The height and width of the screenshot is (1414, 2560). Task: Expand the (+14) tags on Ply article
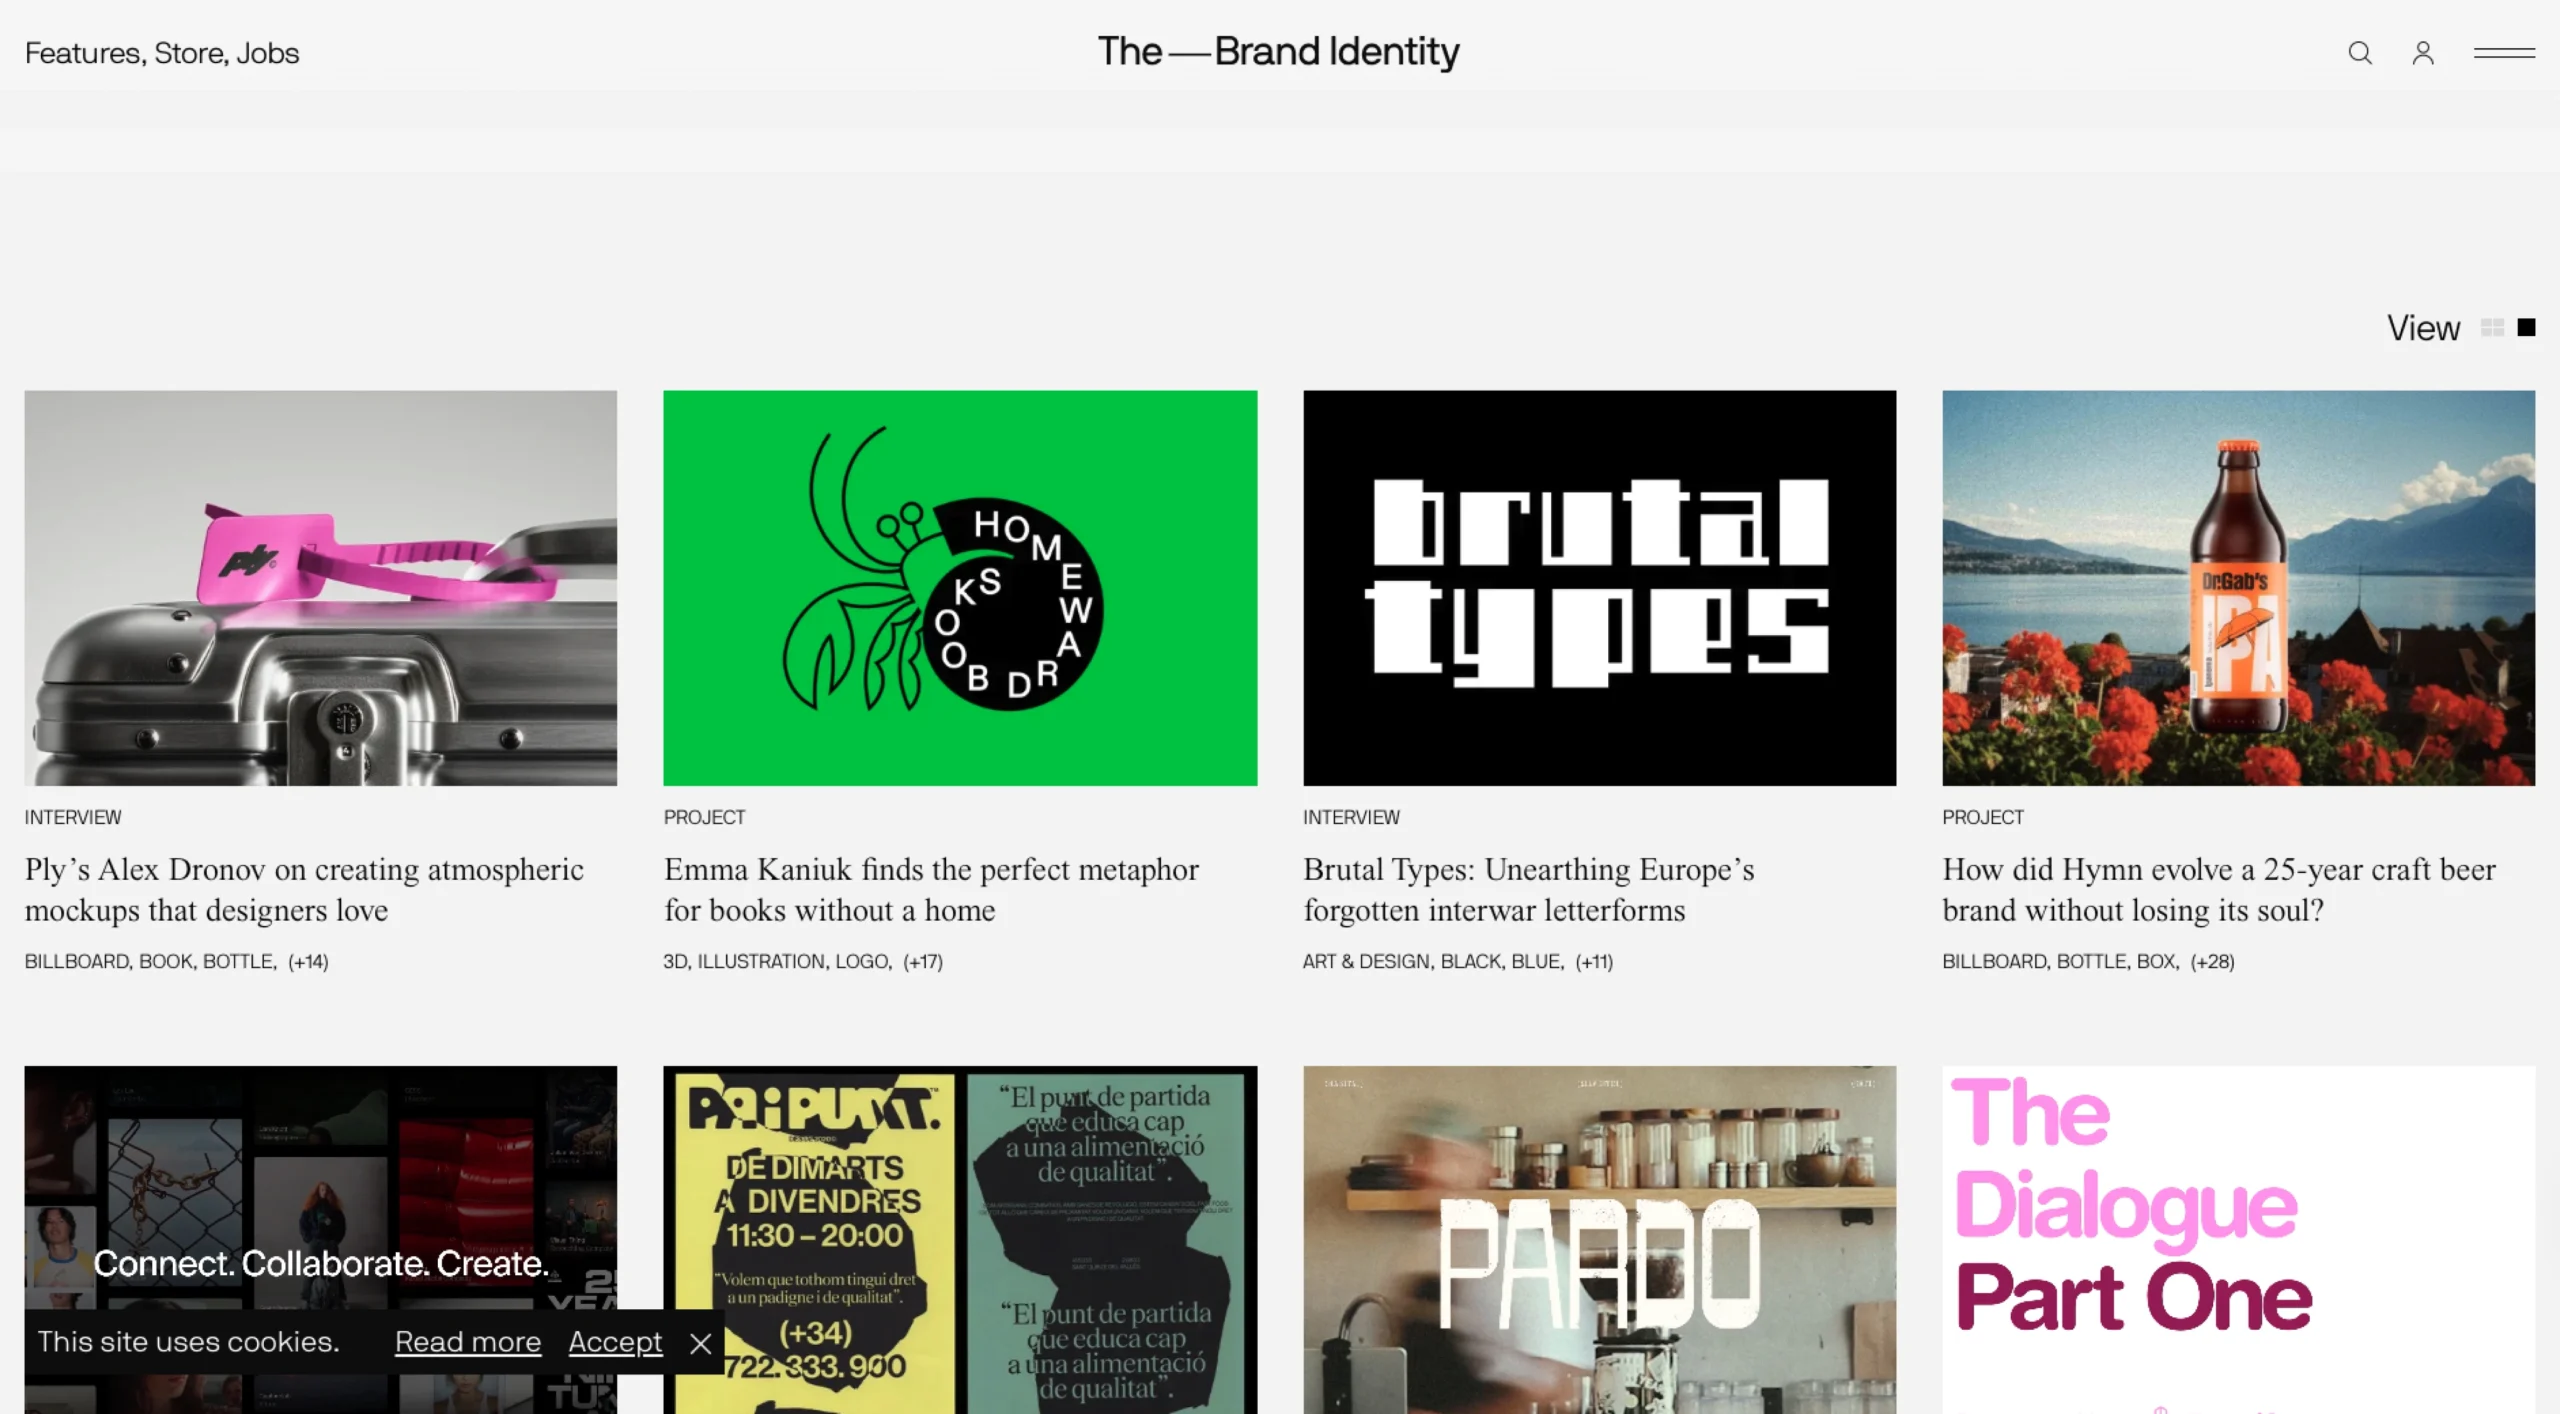[308, 961]
